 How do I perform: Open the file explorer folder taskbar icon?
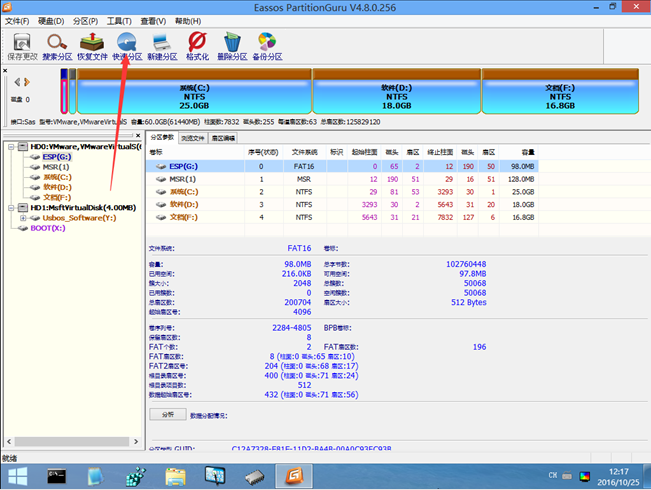click(x=176, y=476)
